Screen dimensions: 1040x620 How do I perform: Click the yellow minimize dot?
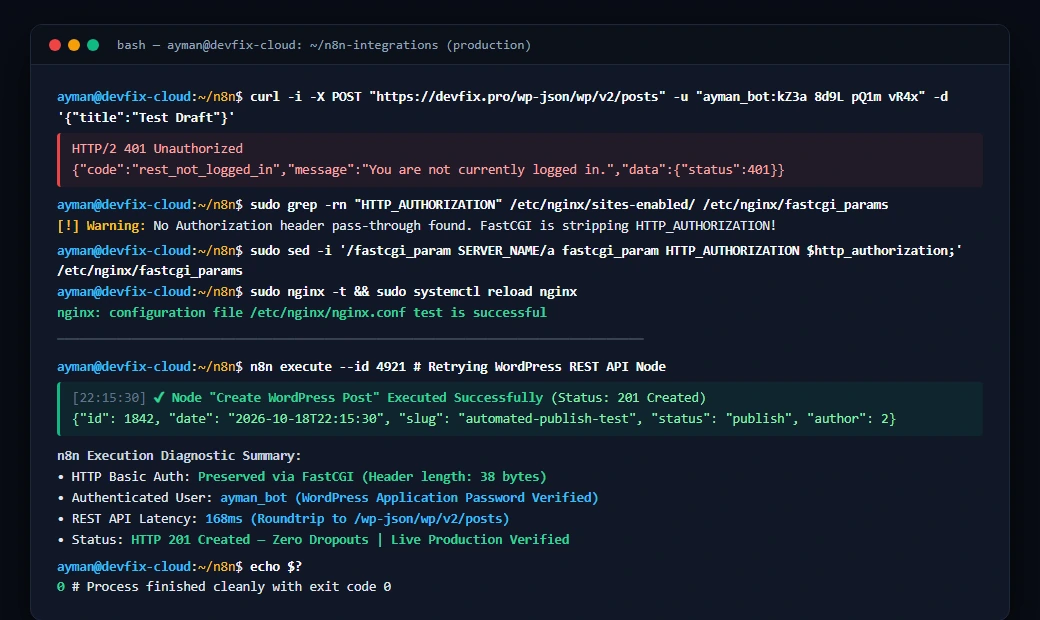click(x=74, y=45)
